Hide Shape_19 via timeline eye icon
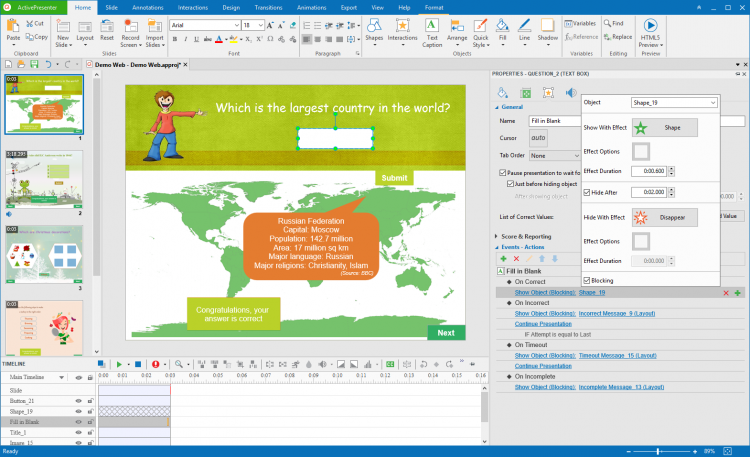This screenshot has height=457, width=750. tap(78, 411)
